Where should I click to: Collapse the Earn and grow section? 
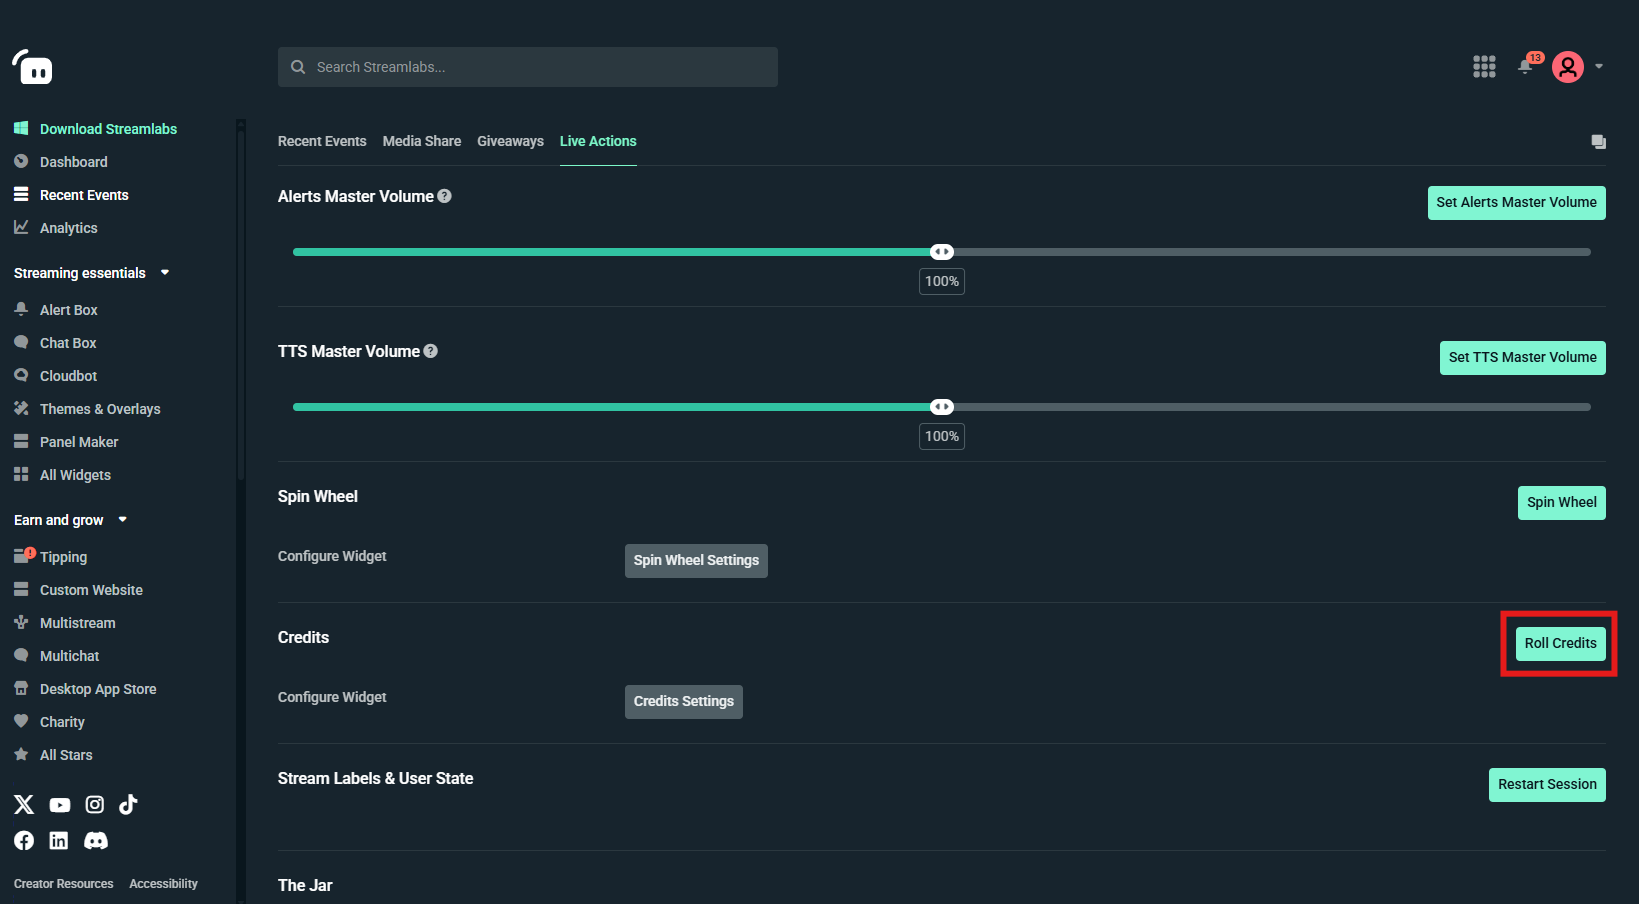(x=123, y=520)
